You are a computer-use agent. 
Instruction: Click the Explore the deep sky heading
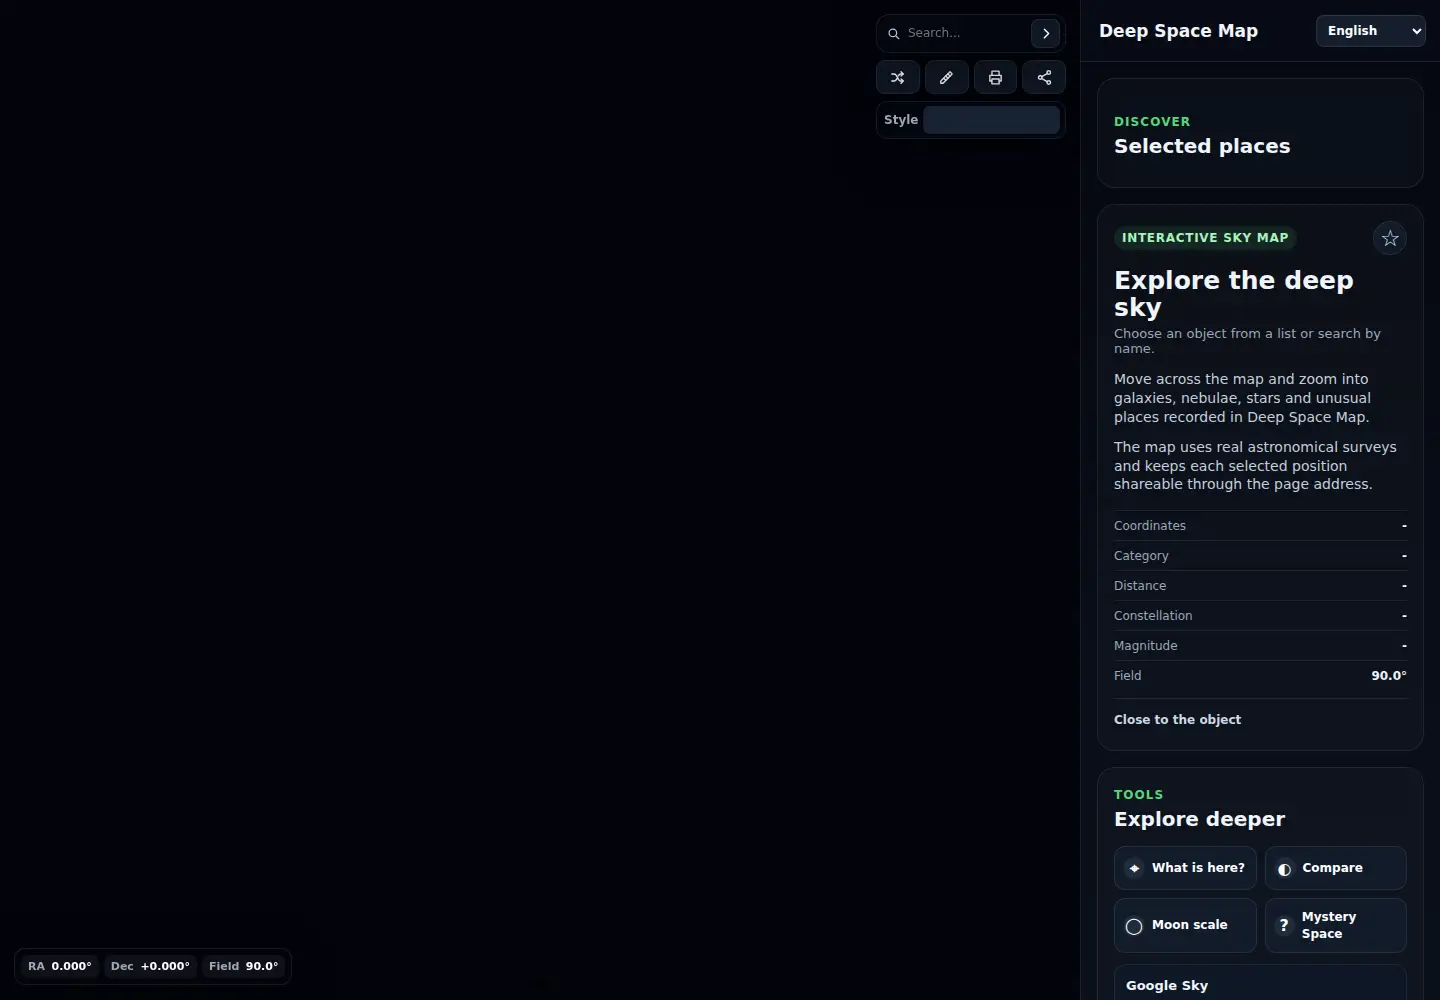[x=1234, y=293]
